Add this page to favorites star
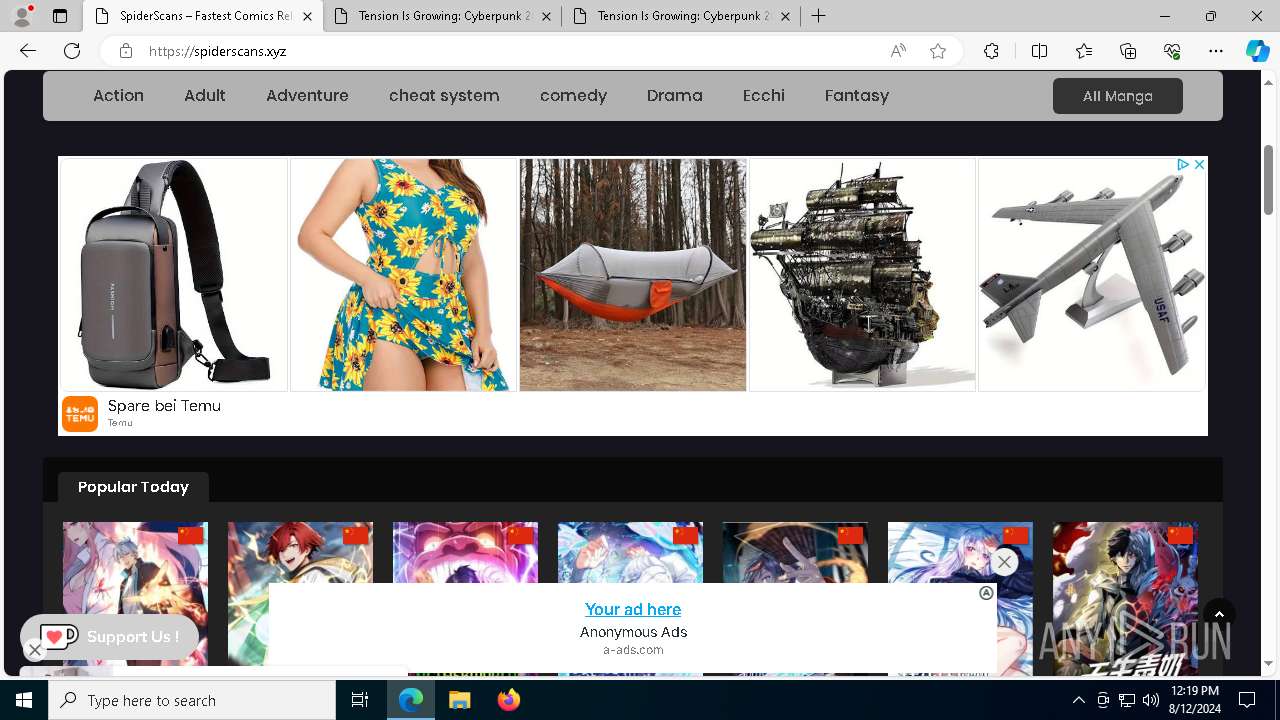1280x720 pixels. [938, 51]
